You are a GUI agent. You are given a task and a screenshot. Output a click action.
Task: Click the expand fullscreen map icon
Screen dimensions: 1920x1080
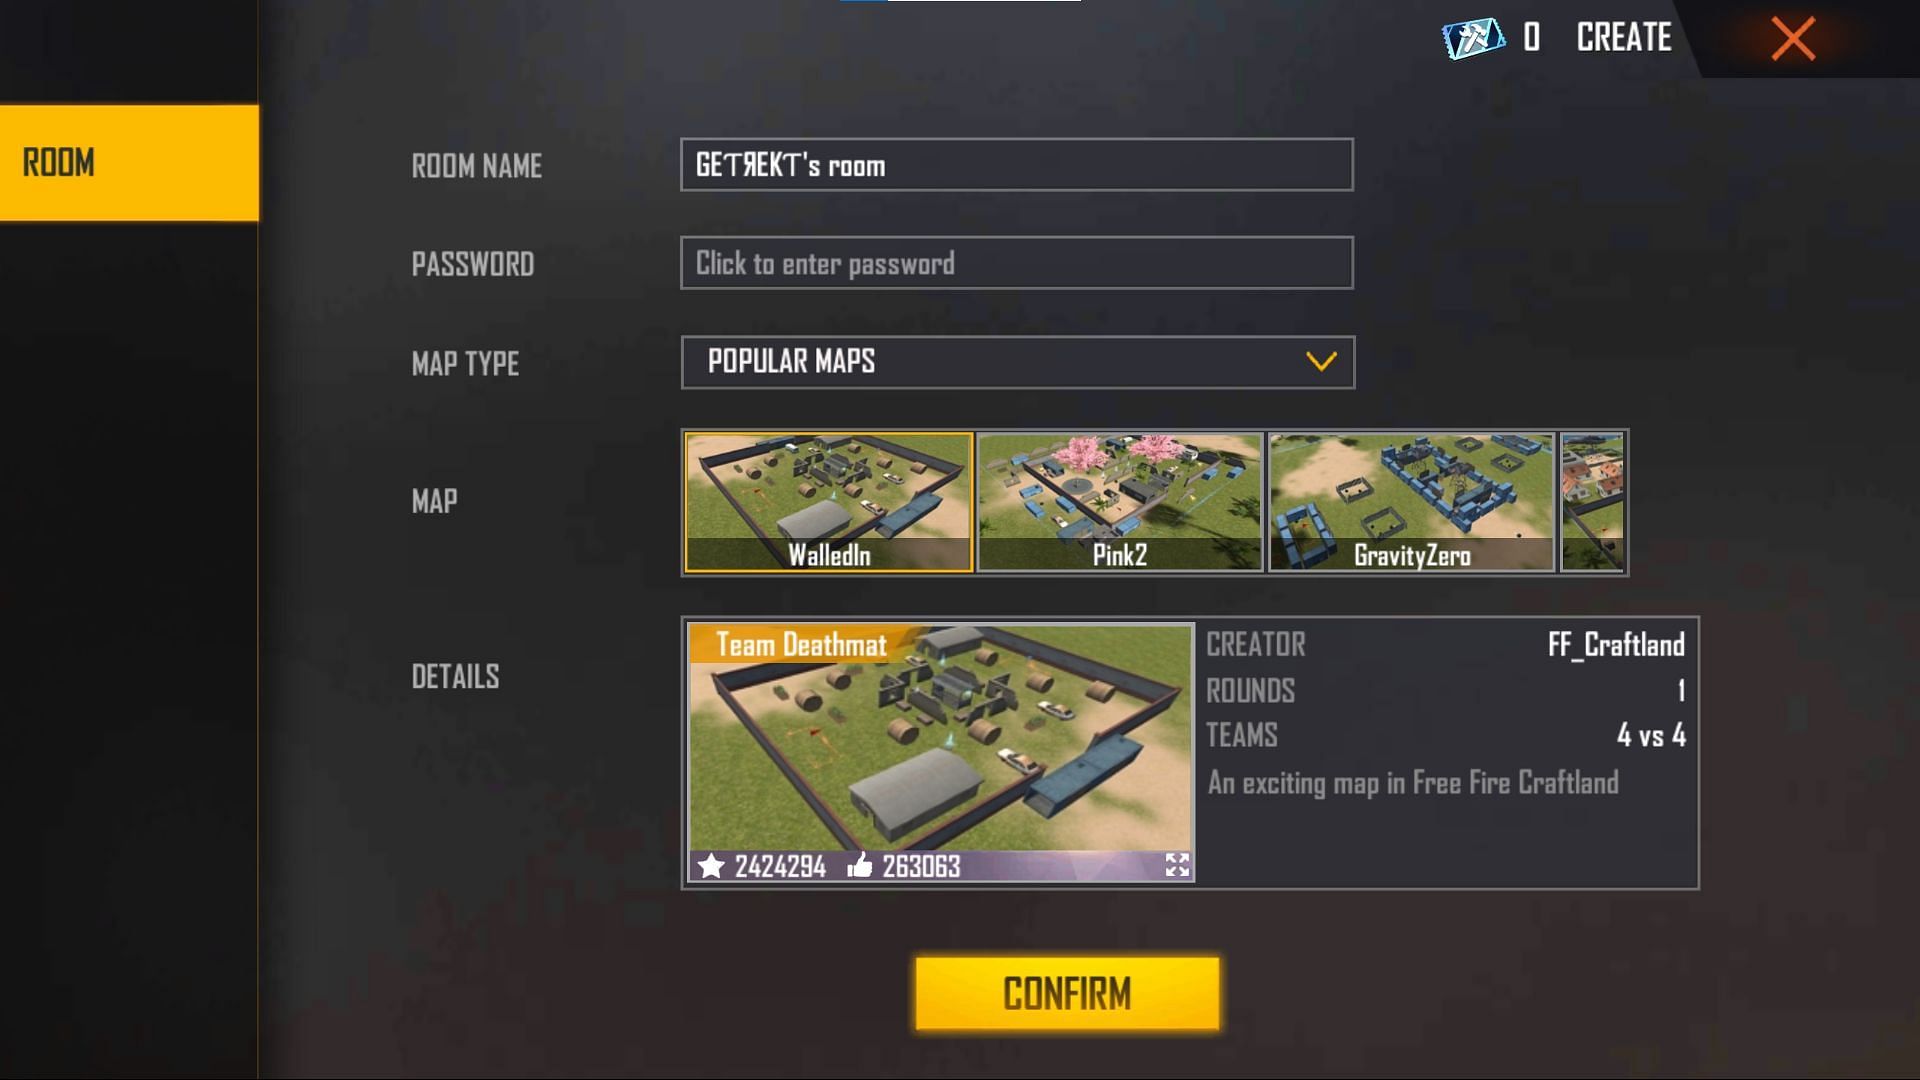click(x=1174, y=864)
